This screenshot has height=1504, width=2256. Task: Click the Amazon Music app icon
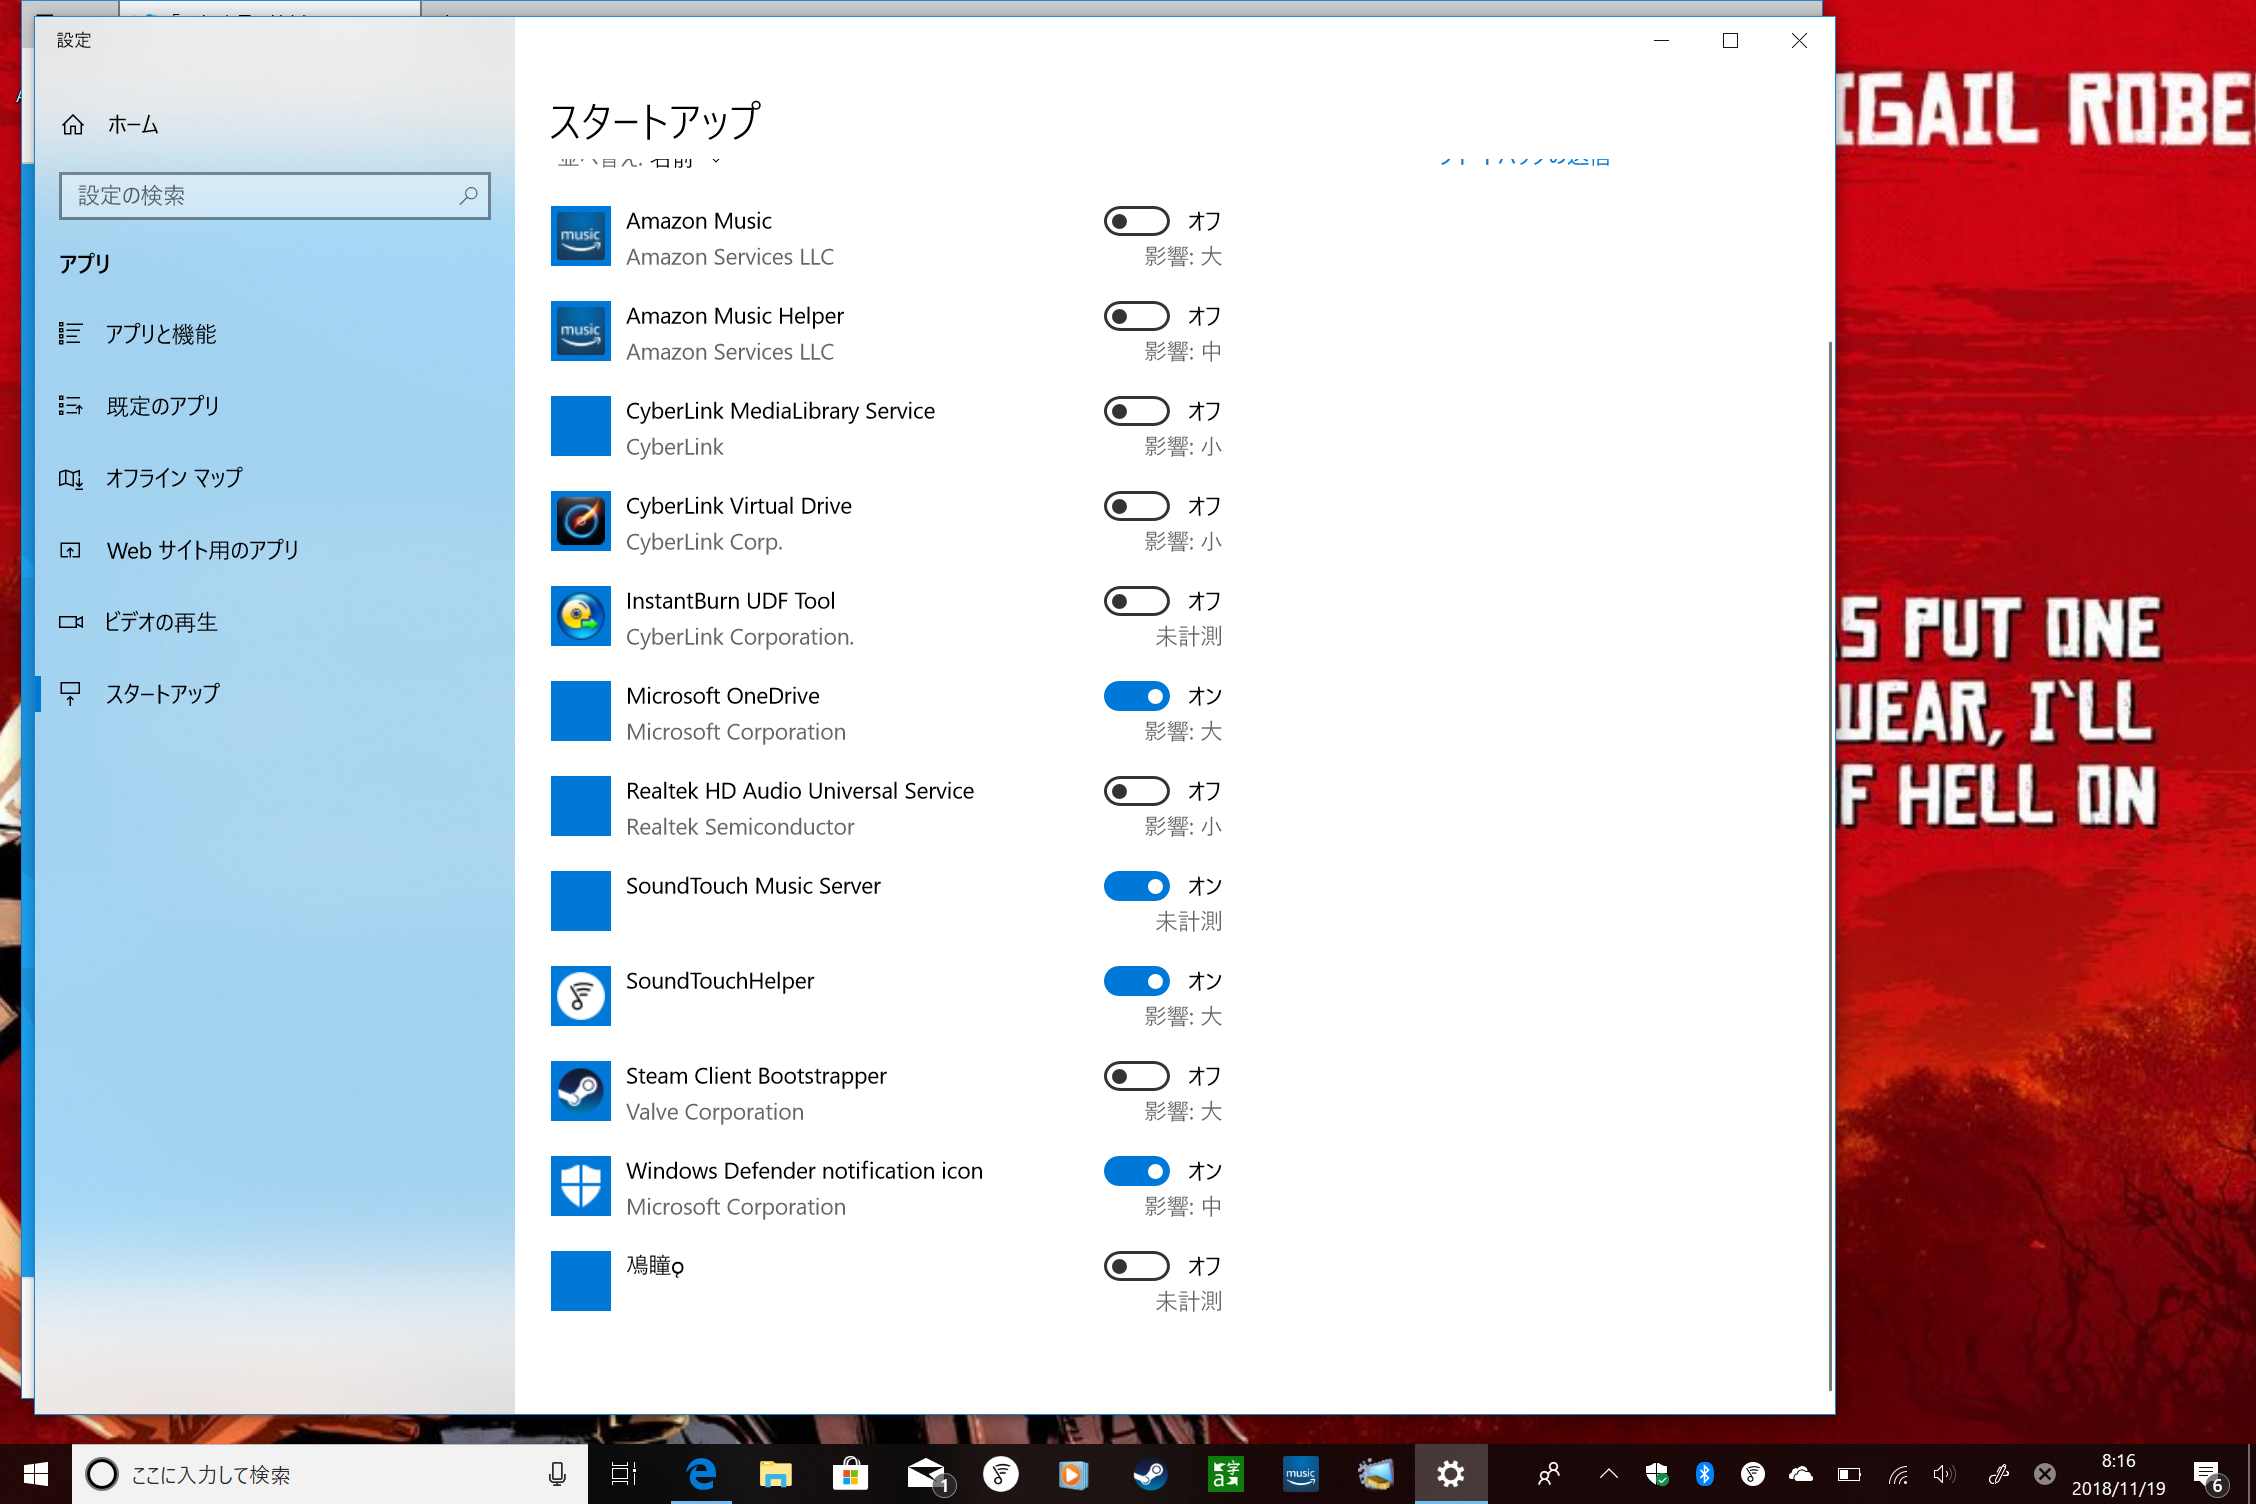click(580, 236)
